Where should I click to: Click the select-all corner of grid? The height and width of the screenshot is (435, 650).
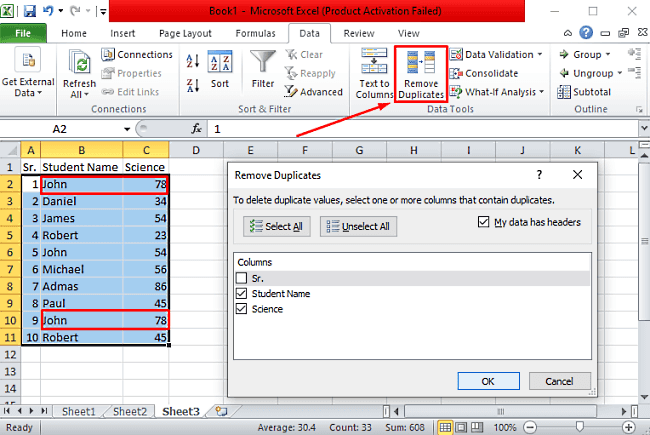pos(11,150)
